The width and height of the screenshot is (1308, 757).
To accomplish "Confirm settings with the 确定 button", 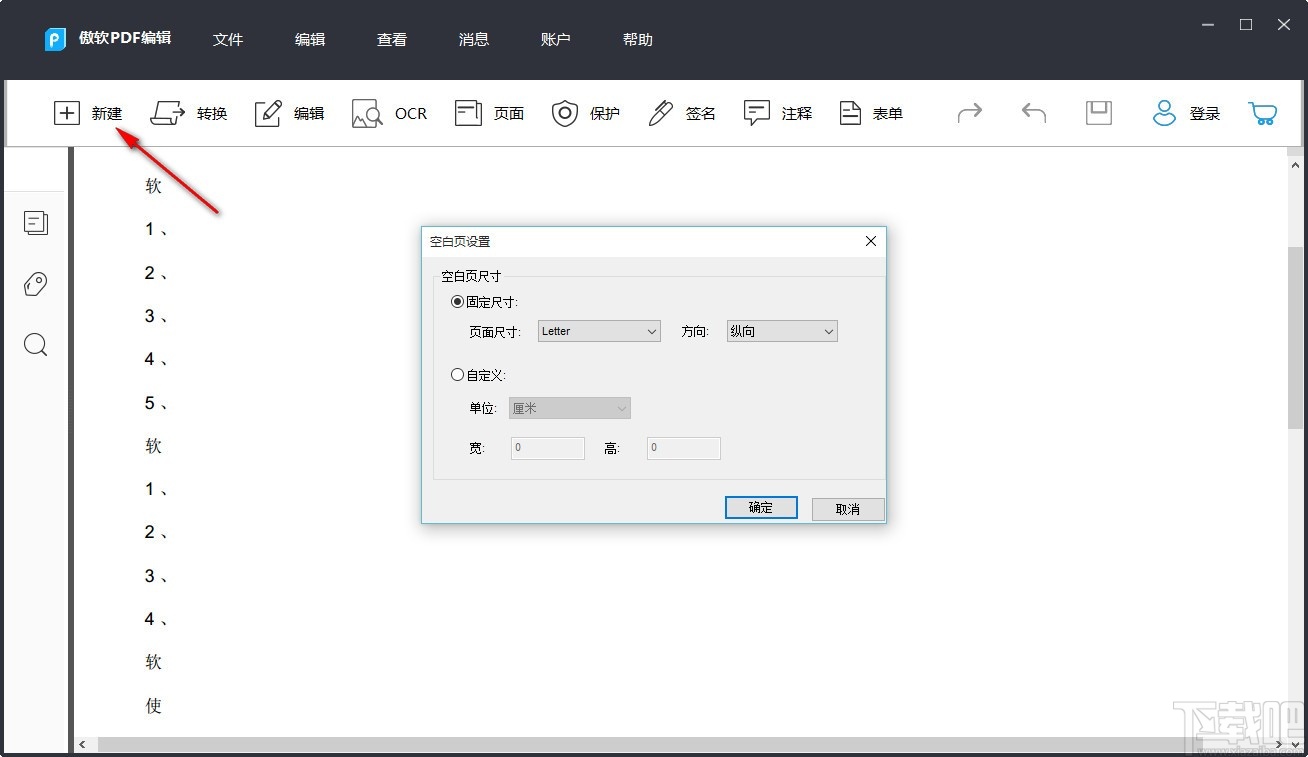I will pos(760,507).
